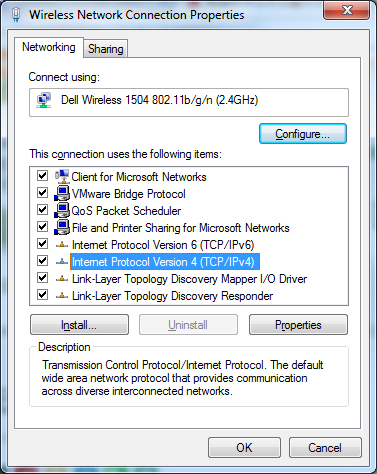Click the TCP/IPv4 protocol icon
The width and height of the screenshot is (377, 474).
point(62,262)
